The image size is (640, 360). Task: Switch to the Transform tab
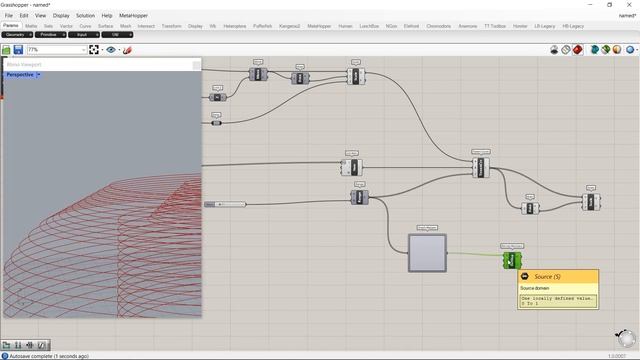(171, 26)
